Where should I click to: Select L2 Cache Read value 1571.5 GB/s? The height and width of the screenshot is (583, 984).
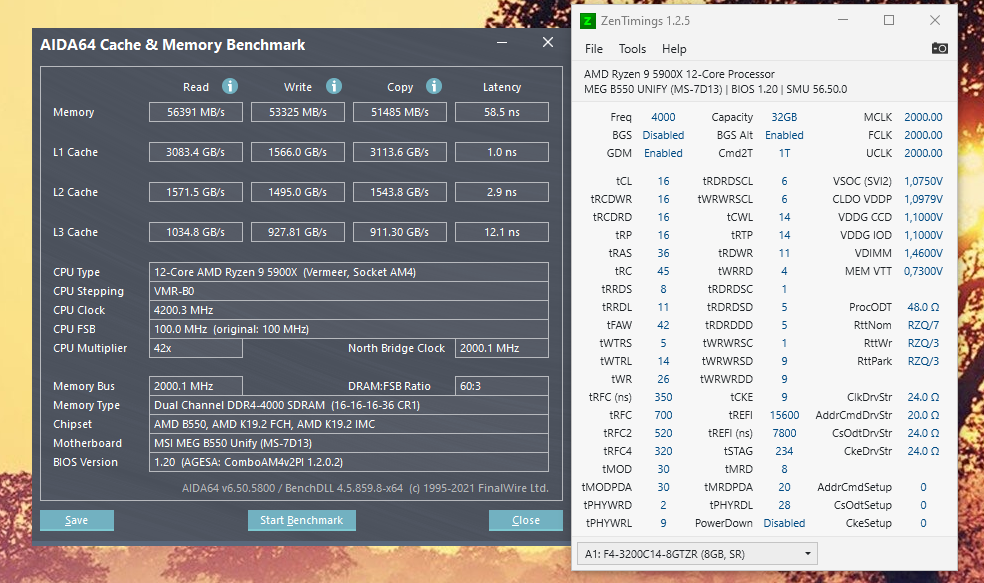point(196,192)
